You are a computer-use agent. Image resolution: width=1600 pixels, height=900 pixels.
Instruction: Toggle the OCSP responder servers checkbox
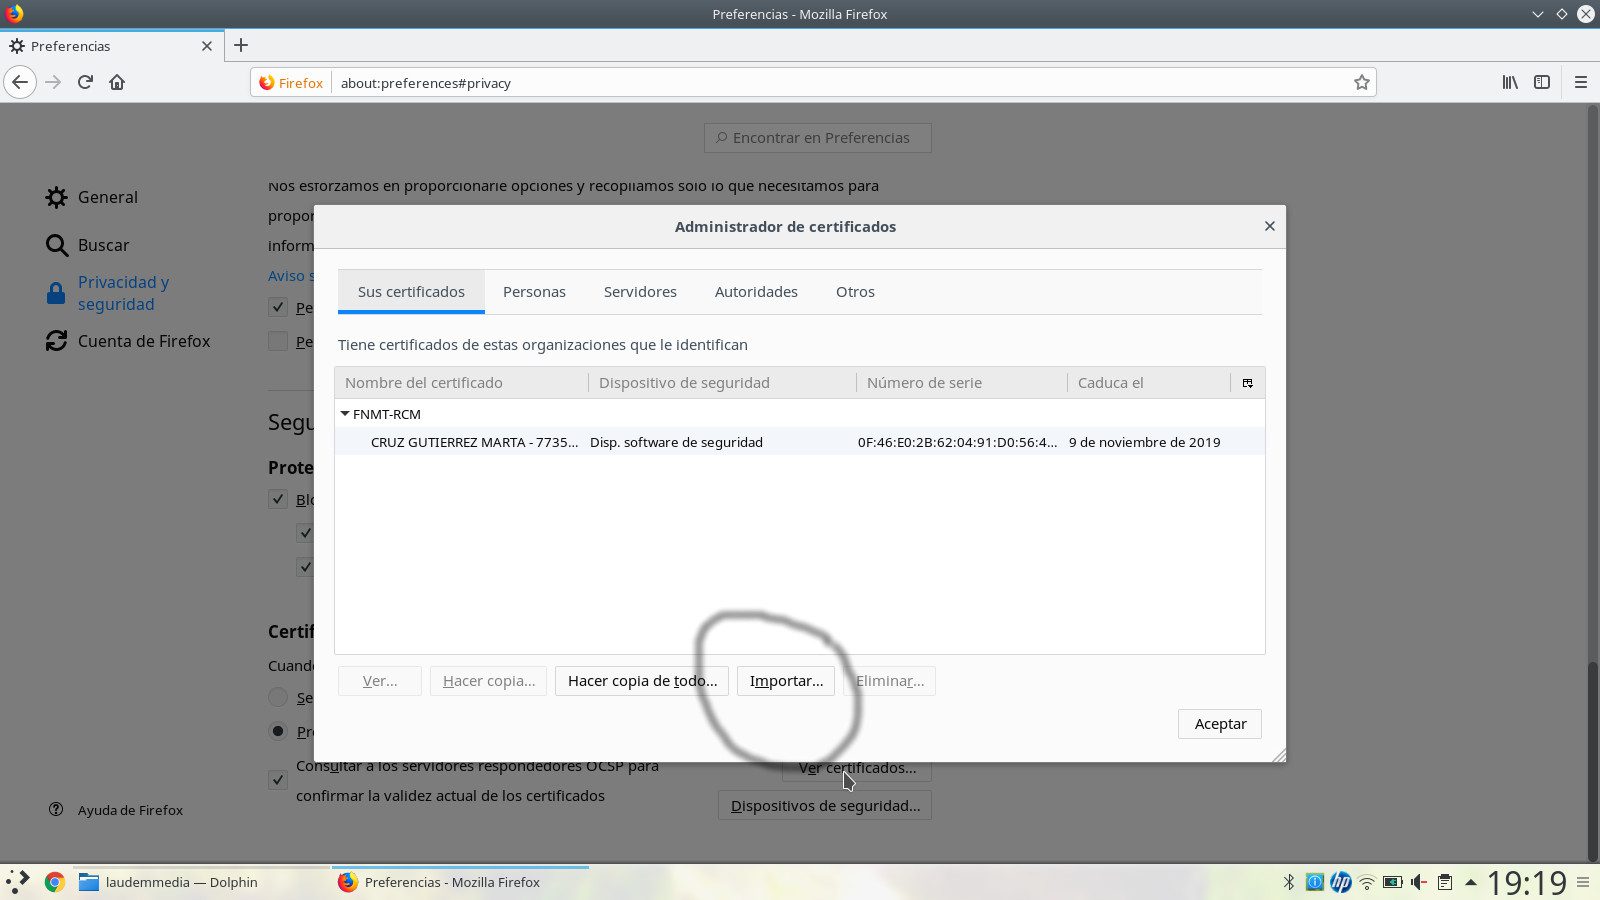[278, 779]
